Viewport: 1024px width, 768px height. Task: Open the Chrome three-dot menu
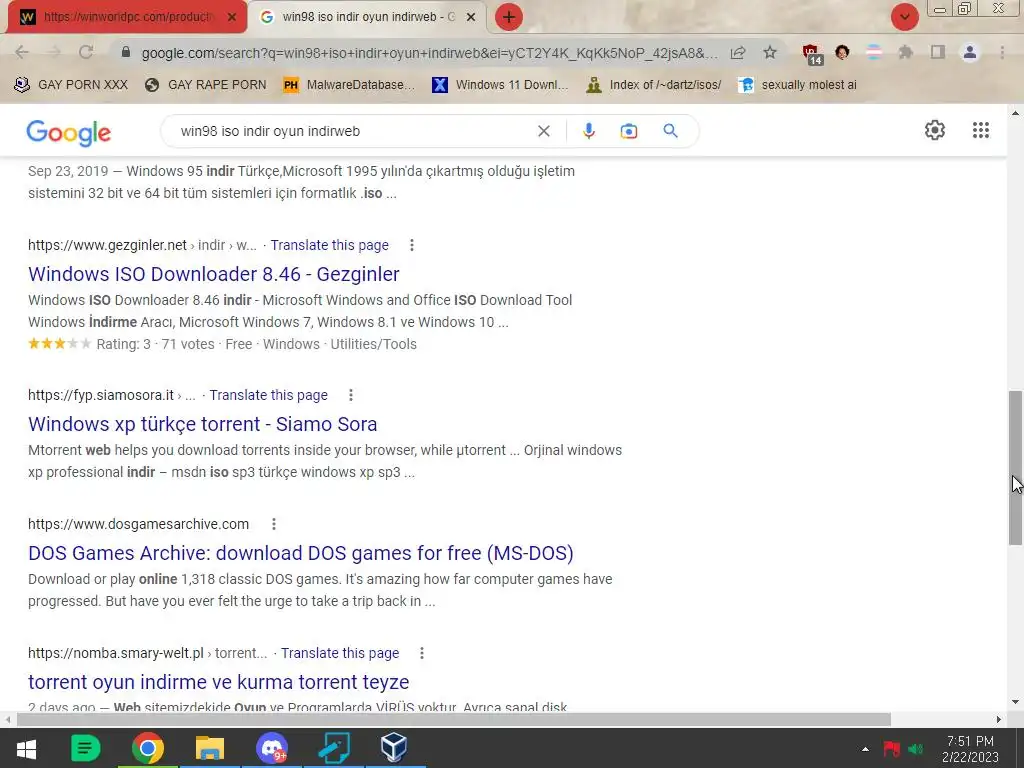pos(1002,52)
